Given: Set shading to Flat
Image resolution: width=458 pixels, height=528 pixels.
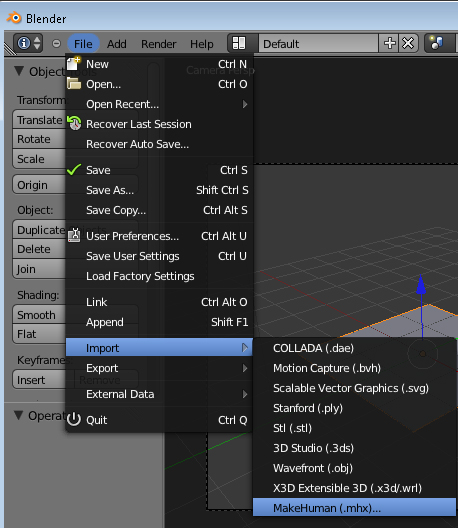Looking at the screenshot, I should (x=39, y=334).
